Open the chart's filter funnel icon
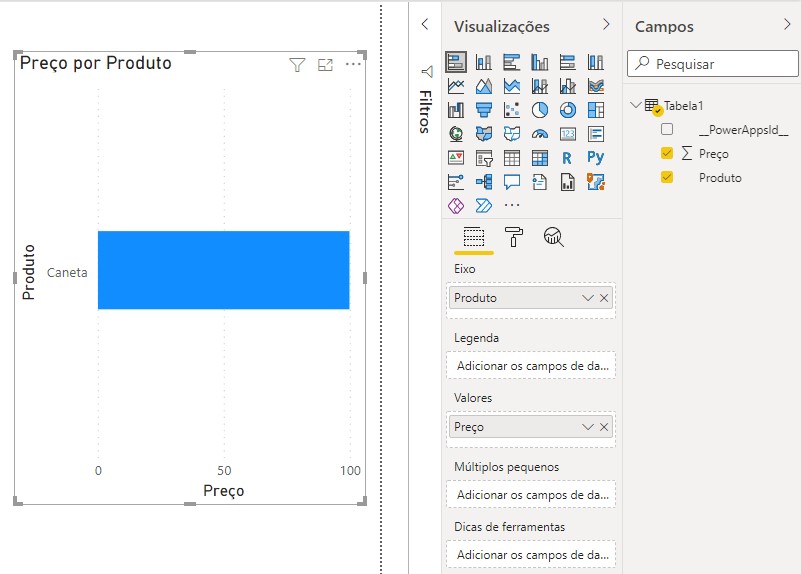This screenshot has height=574, width=801. [x=297, y=65]
